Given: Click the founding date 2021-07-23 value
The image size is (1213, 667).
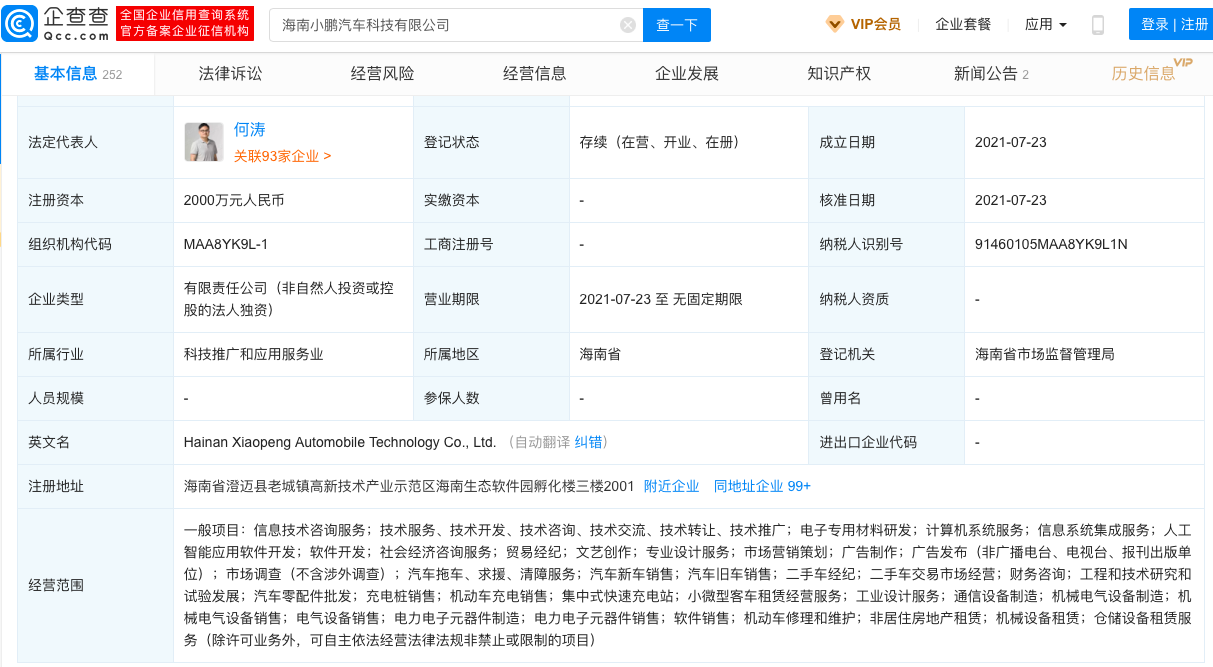Looking at the screenshot, I should pos(1011,142).
